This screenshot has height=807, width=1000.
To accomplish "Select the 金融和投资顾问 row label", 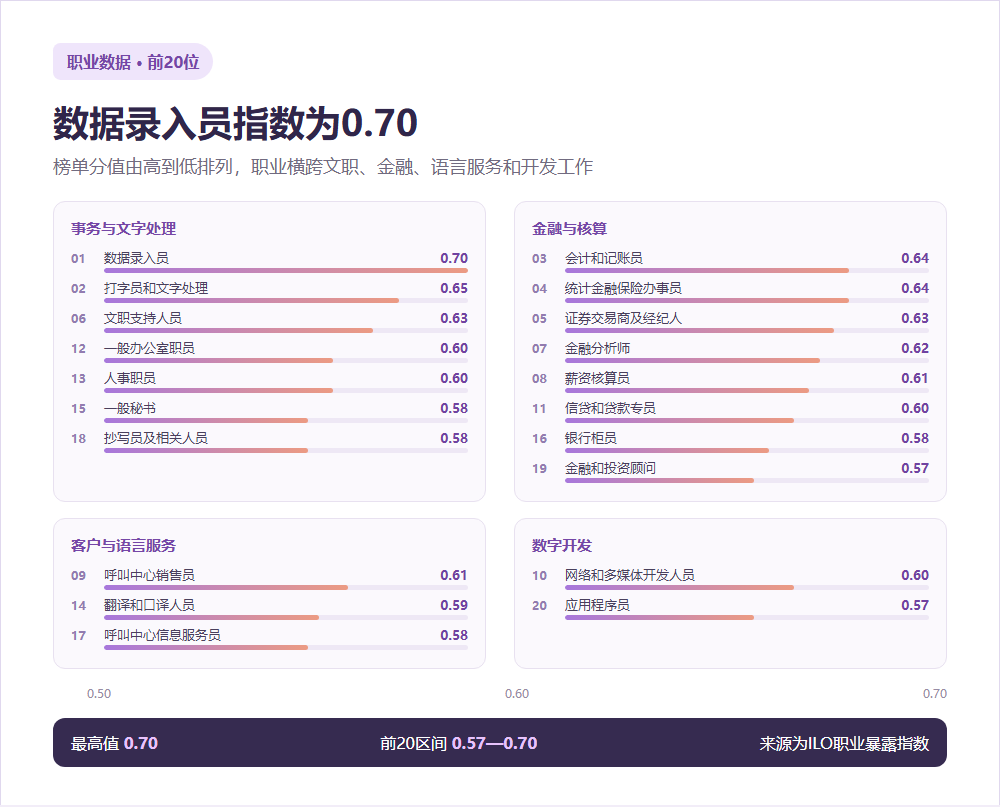I will click(x=610, y=468).
